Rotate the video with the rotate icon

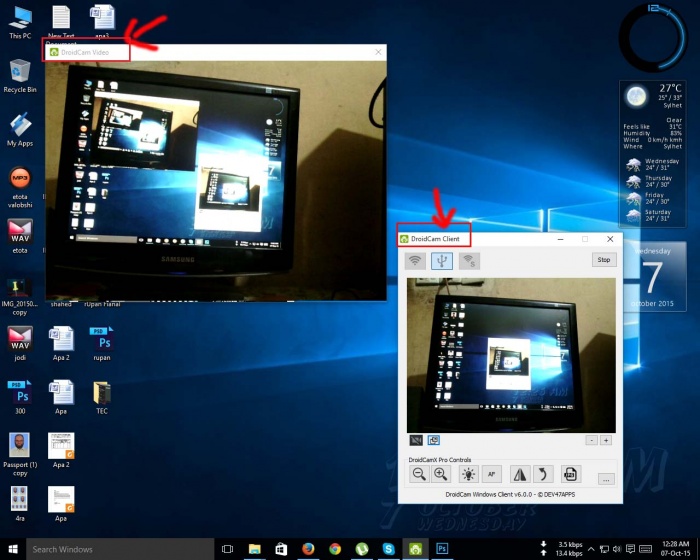click(x=543, y=474)
